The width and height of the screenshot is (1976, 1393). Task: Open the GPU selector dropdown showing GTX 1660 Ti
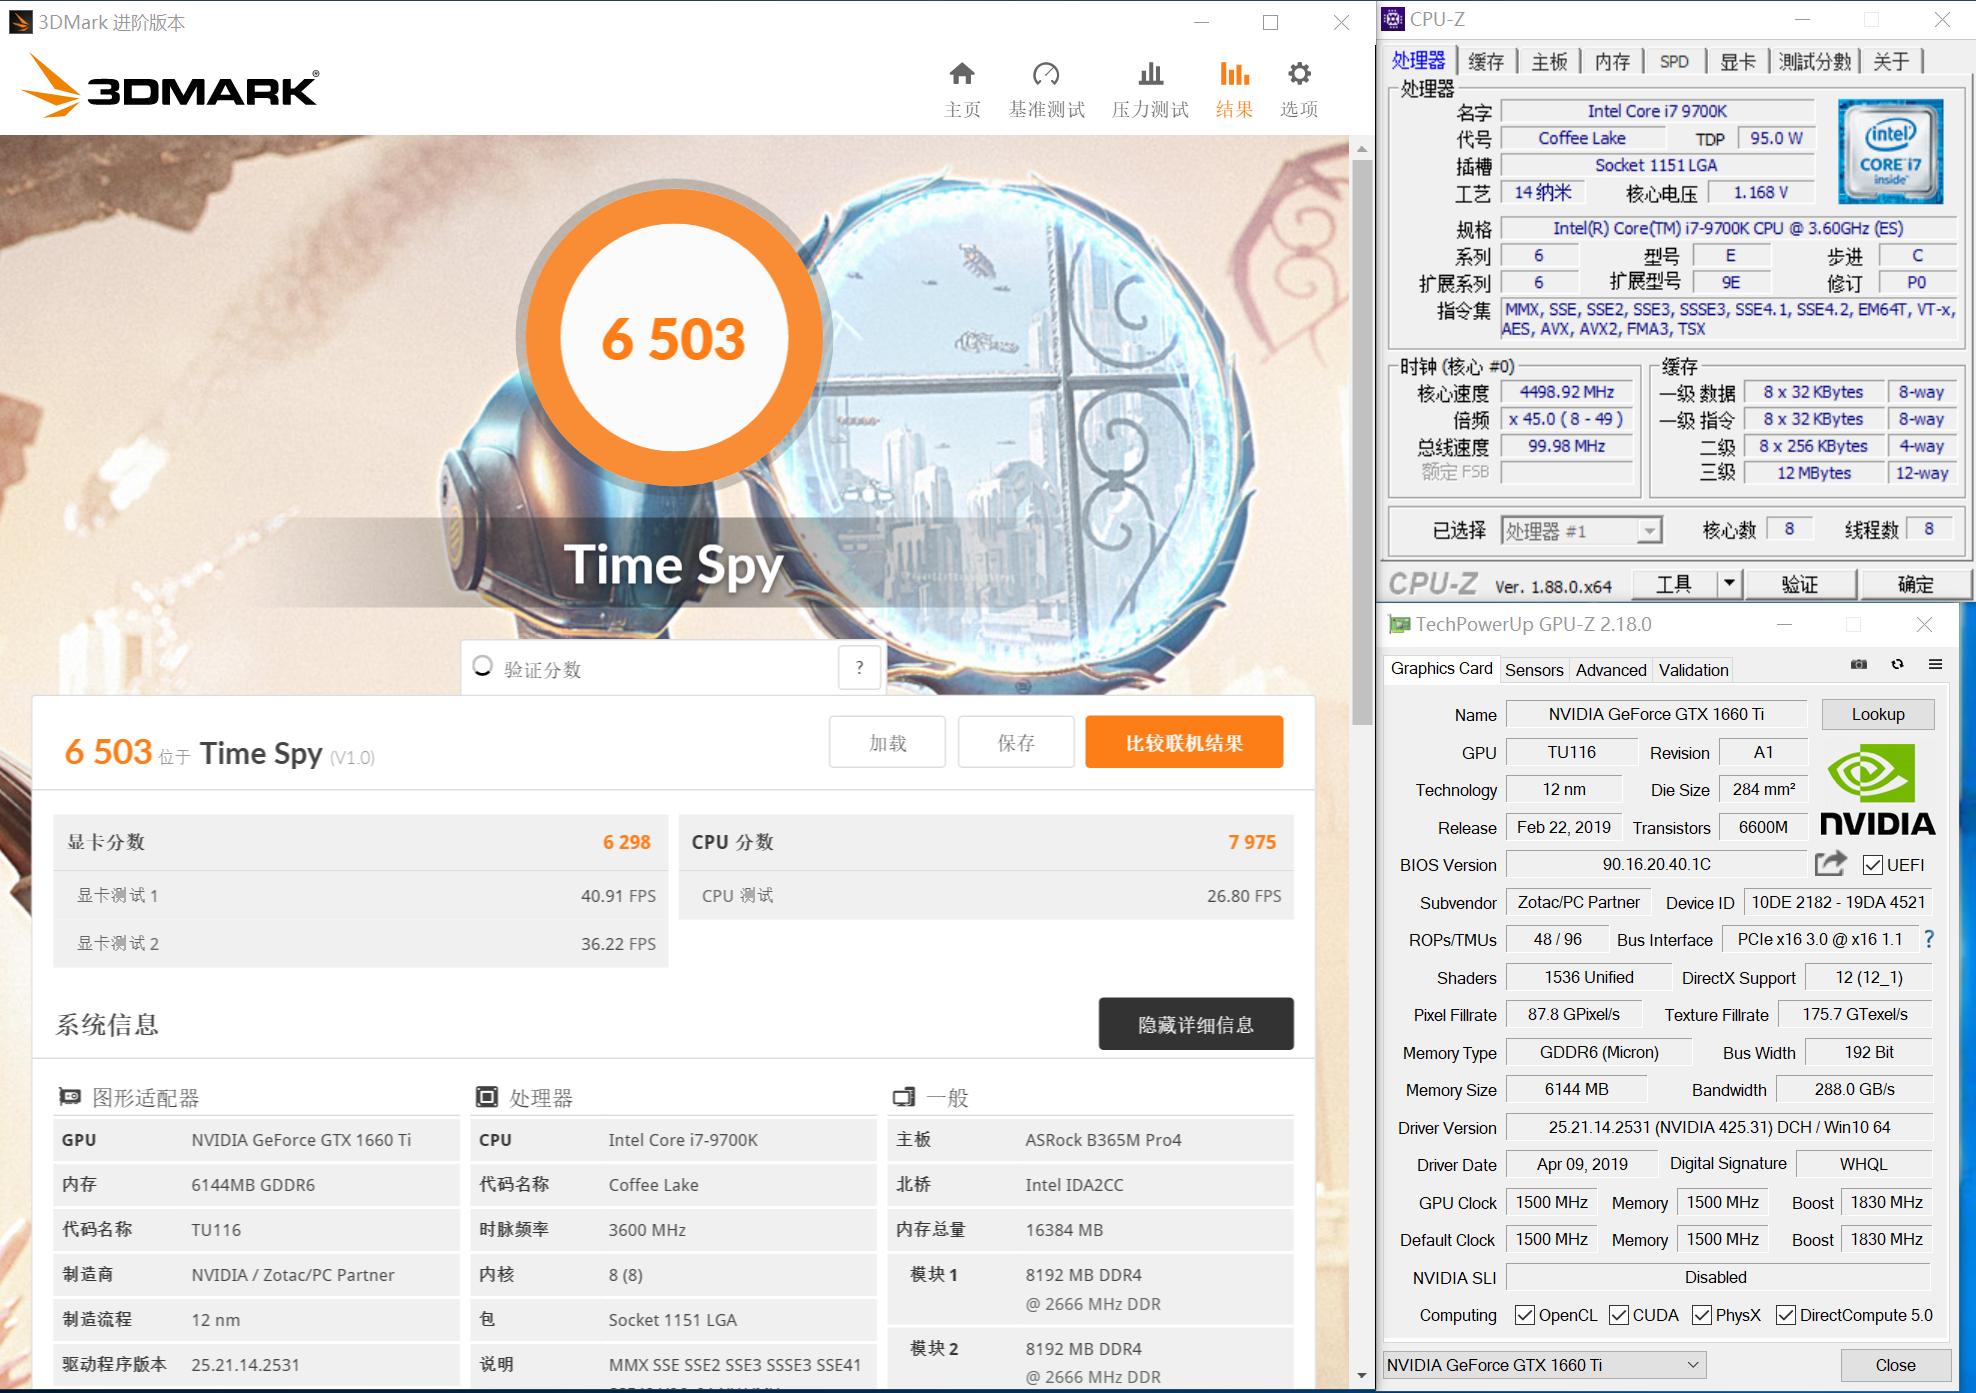click(x=1692, y=1364)
